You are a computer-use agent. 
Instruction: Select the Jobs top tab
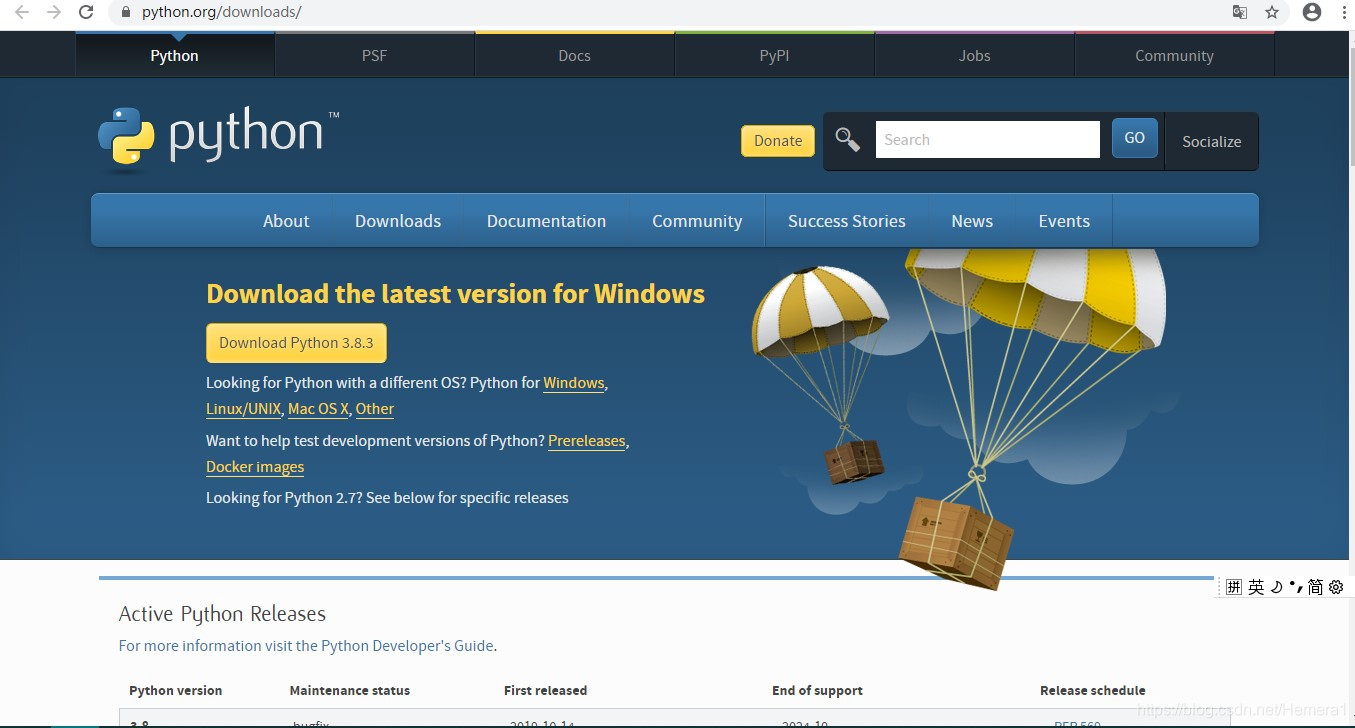pos(975,55)
